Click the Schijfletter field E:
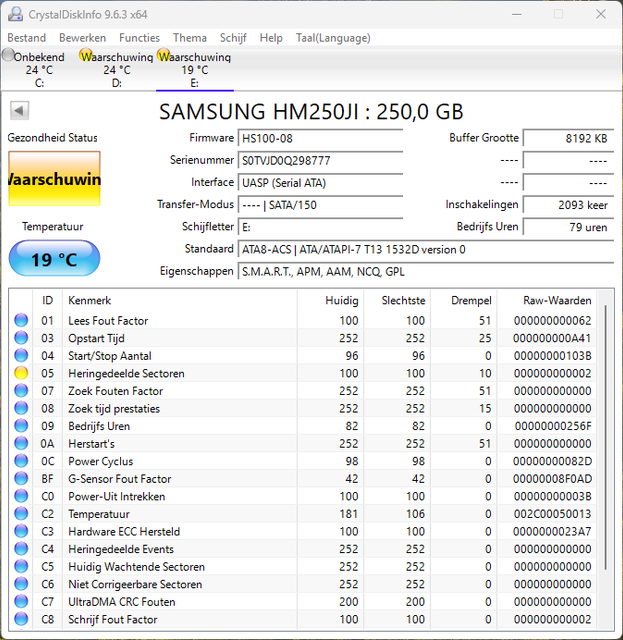This screenshot has height=640, width=623. click(320, 227)
